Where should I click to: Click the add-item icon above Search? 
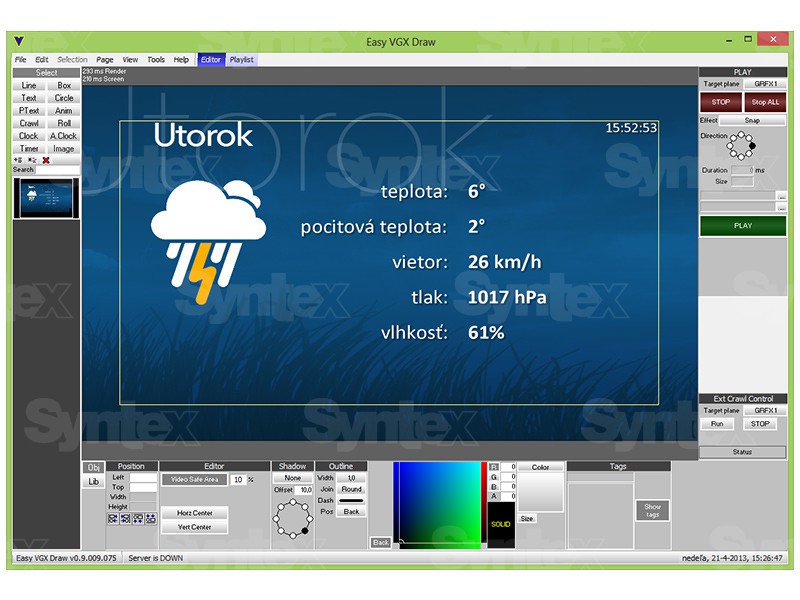(18, 160)
